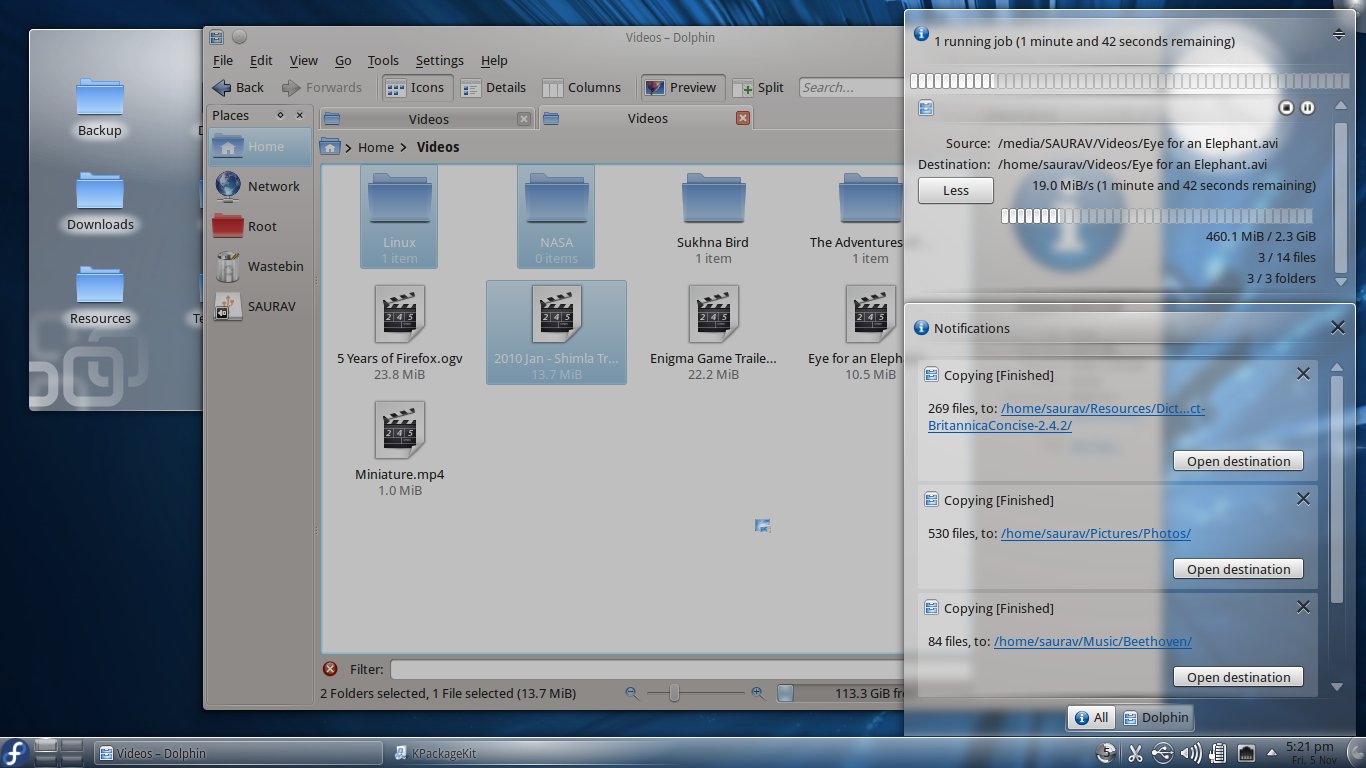
Task: Toggle the Preview mode button
Action: tap(681, 88)
